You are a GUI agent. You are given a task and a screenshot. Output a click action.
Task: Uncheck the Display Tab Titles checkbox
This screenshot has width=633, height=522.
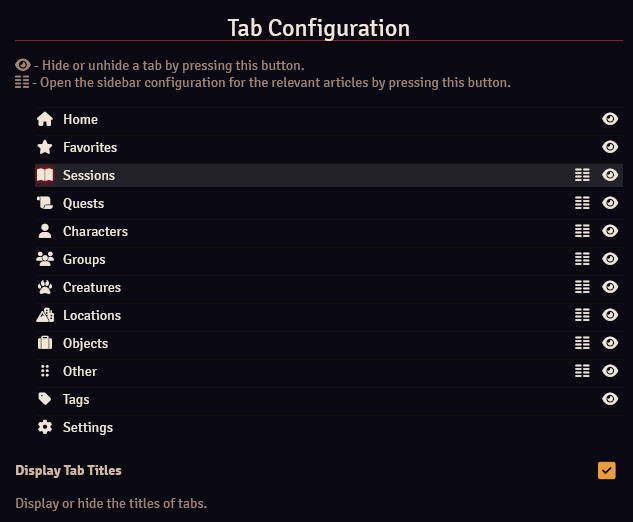[607, 470]
